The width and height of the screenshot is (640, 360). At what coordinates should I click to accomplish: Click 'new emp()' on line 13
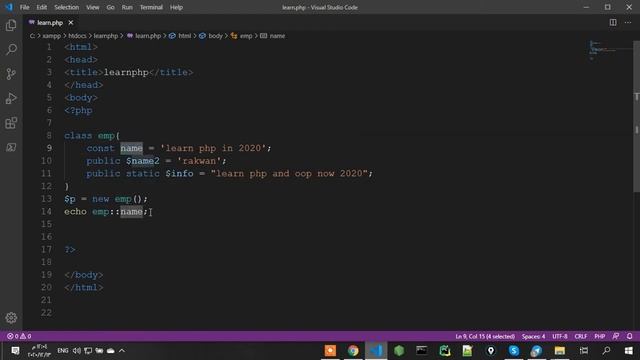point(117,199)
